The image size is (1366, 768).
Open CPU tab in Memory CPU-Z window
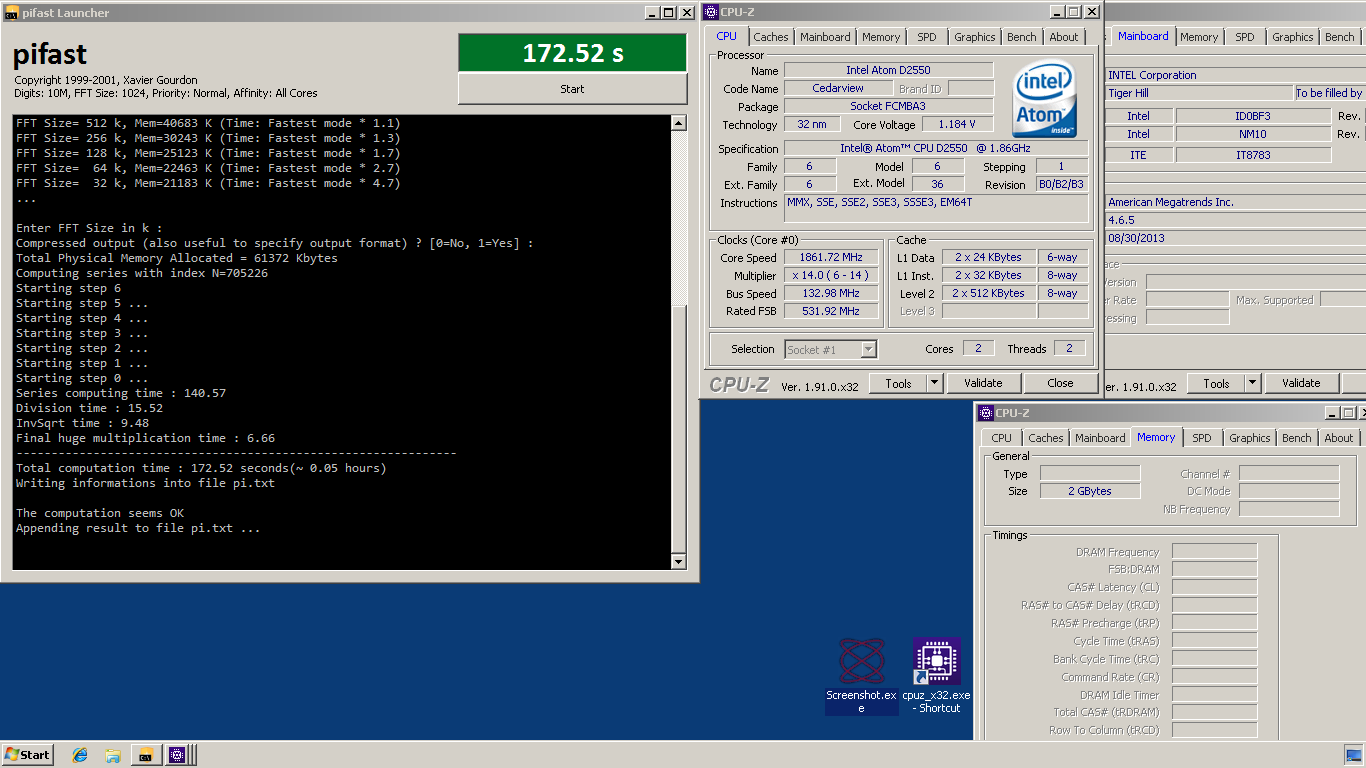[1001, 438]
